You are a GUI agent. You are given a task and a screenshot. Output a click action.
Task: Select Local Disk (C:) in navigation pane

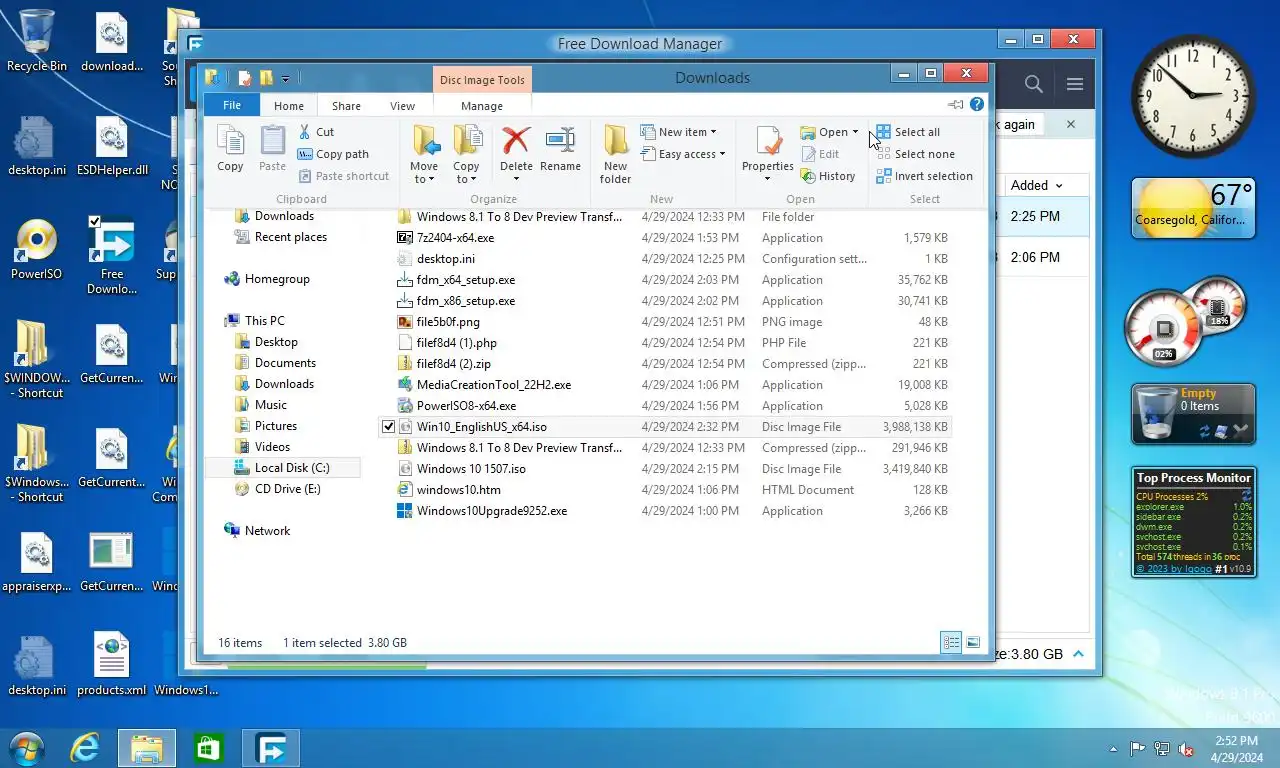283,468
